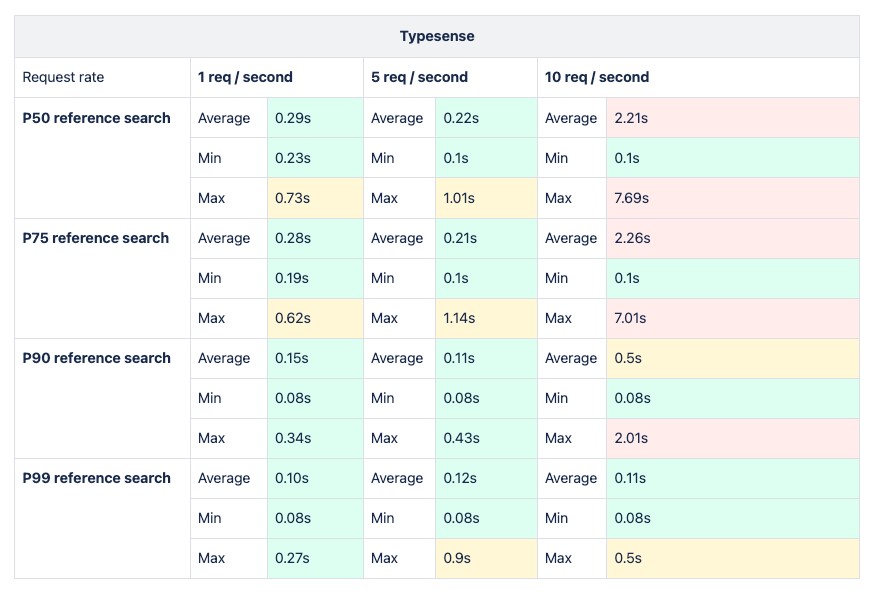This screenshot has height=594, width=871.
Task: Click the yellow 0.73s max cell
Action: coord(314,198)
